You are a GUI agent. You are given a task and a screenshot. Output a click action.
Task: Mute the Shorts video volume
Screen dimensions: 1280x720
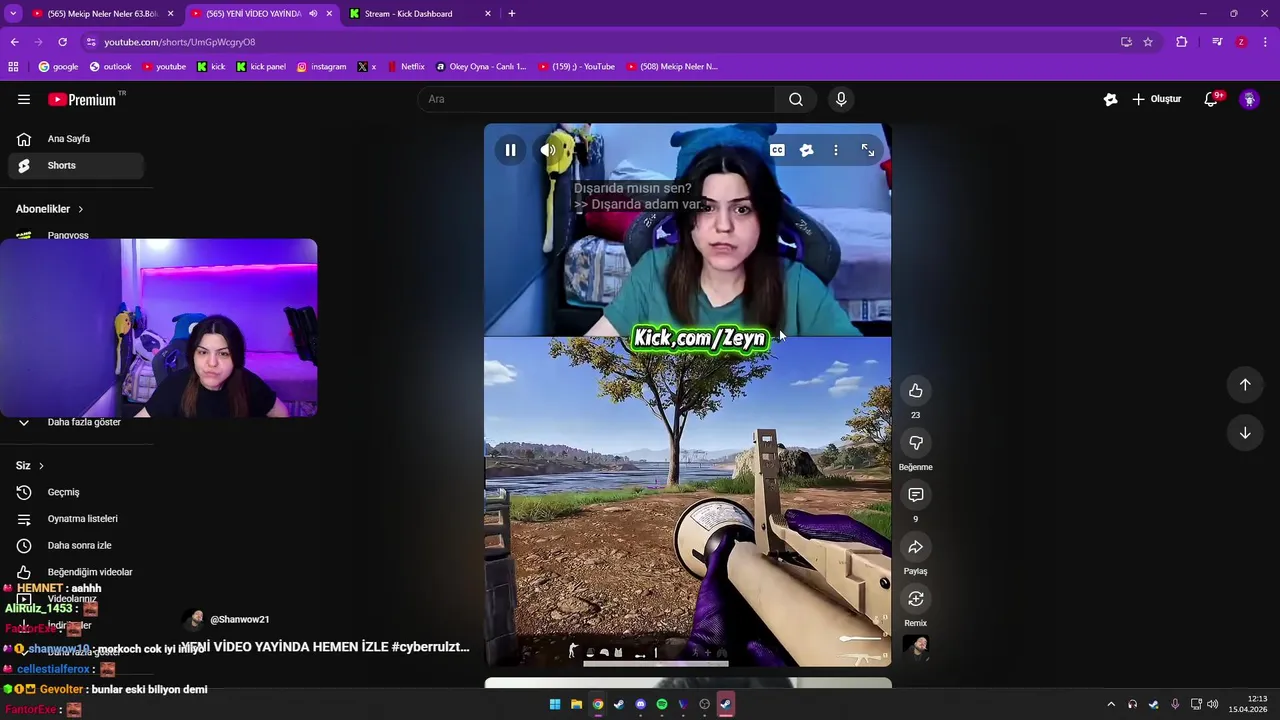[x=548, y=150]
